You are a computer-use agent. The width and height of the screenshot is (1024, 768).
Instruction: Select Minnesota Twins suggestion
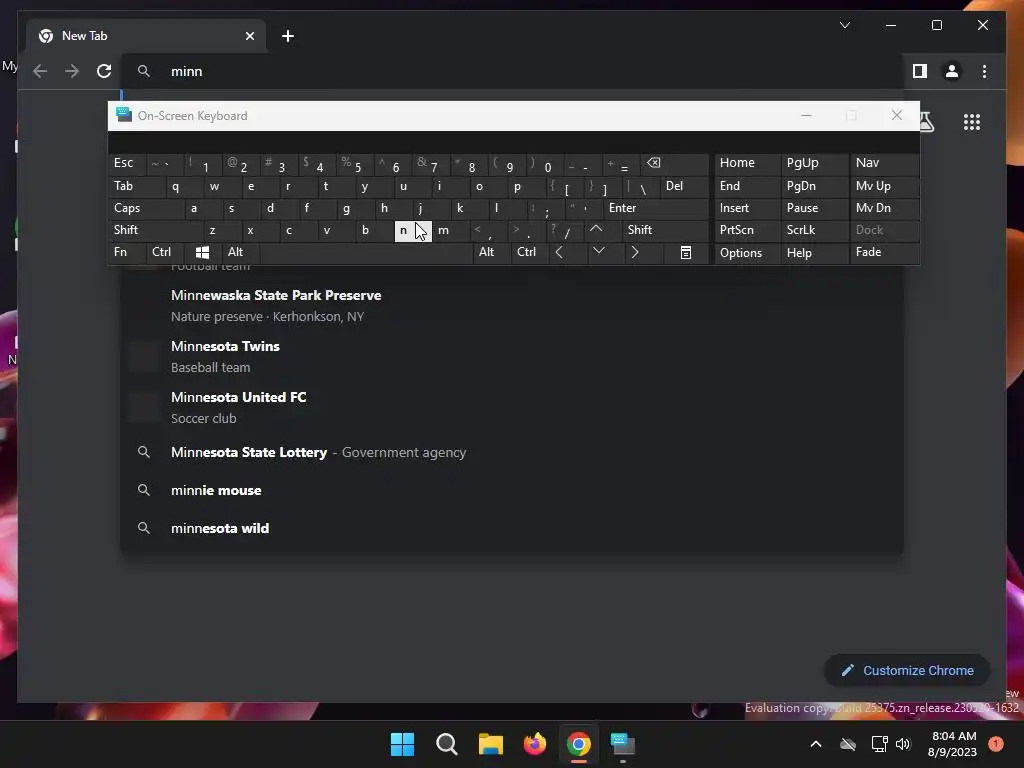[x=512, y=357]
